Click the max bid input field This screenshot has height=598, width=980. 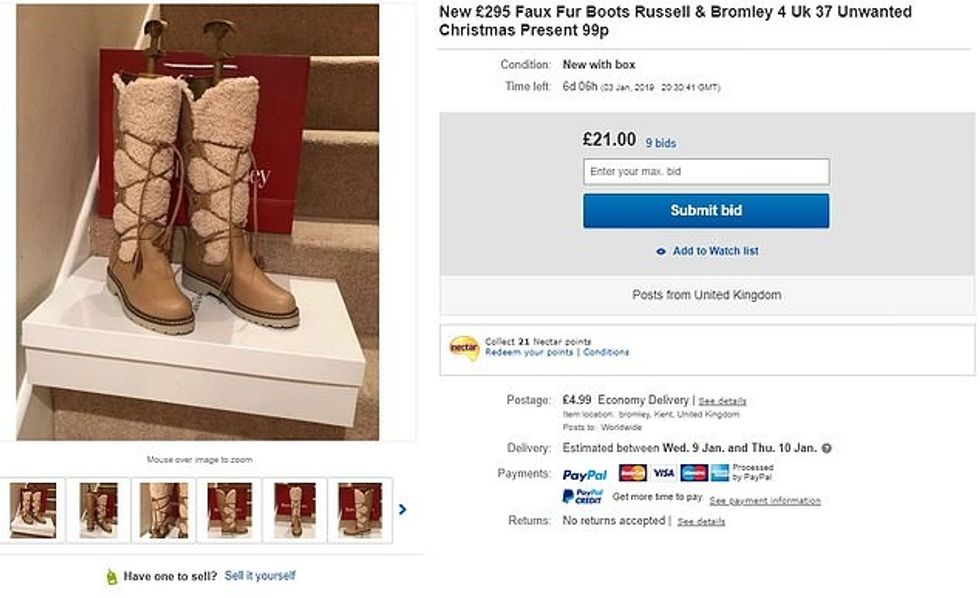tap(706, 172)
